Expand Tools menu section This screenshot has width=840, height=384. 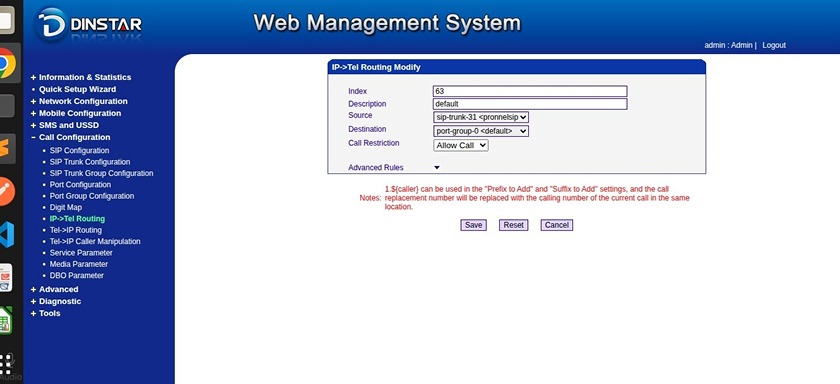click(x=49, y=313)
